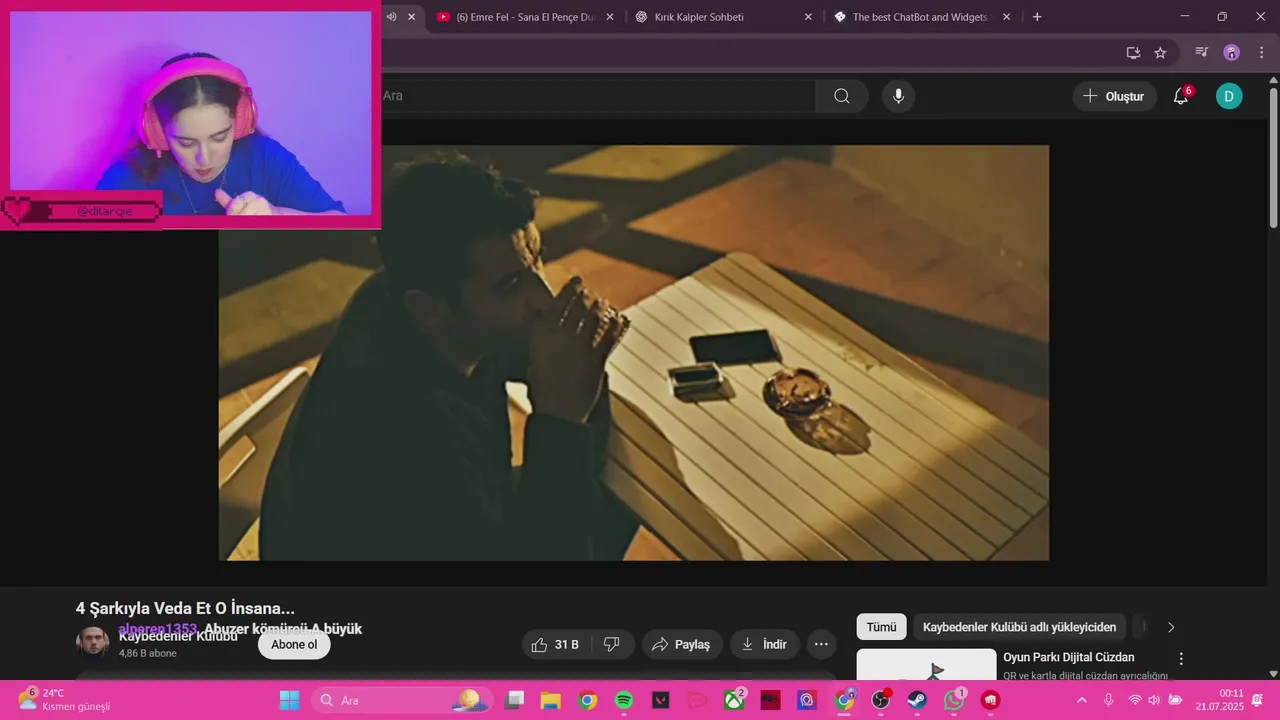Open Valorant icon in taskbar
Screen dimensions: 1280x720
pos(660,700)
